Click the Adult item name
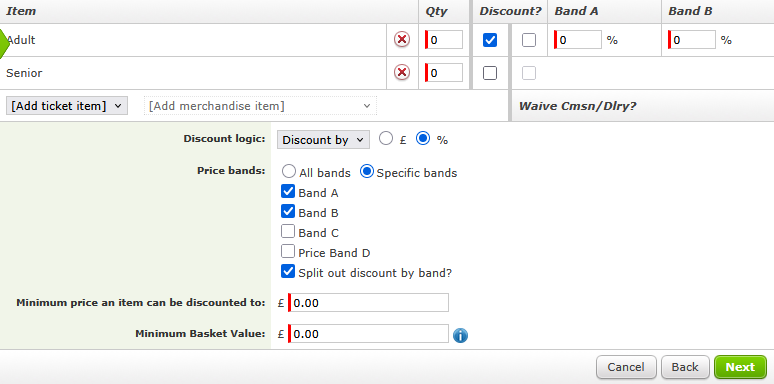This screenshot has width=774, height=384. (21, 40)
